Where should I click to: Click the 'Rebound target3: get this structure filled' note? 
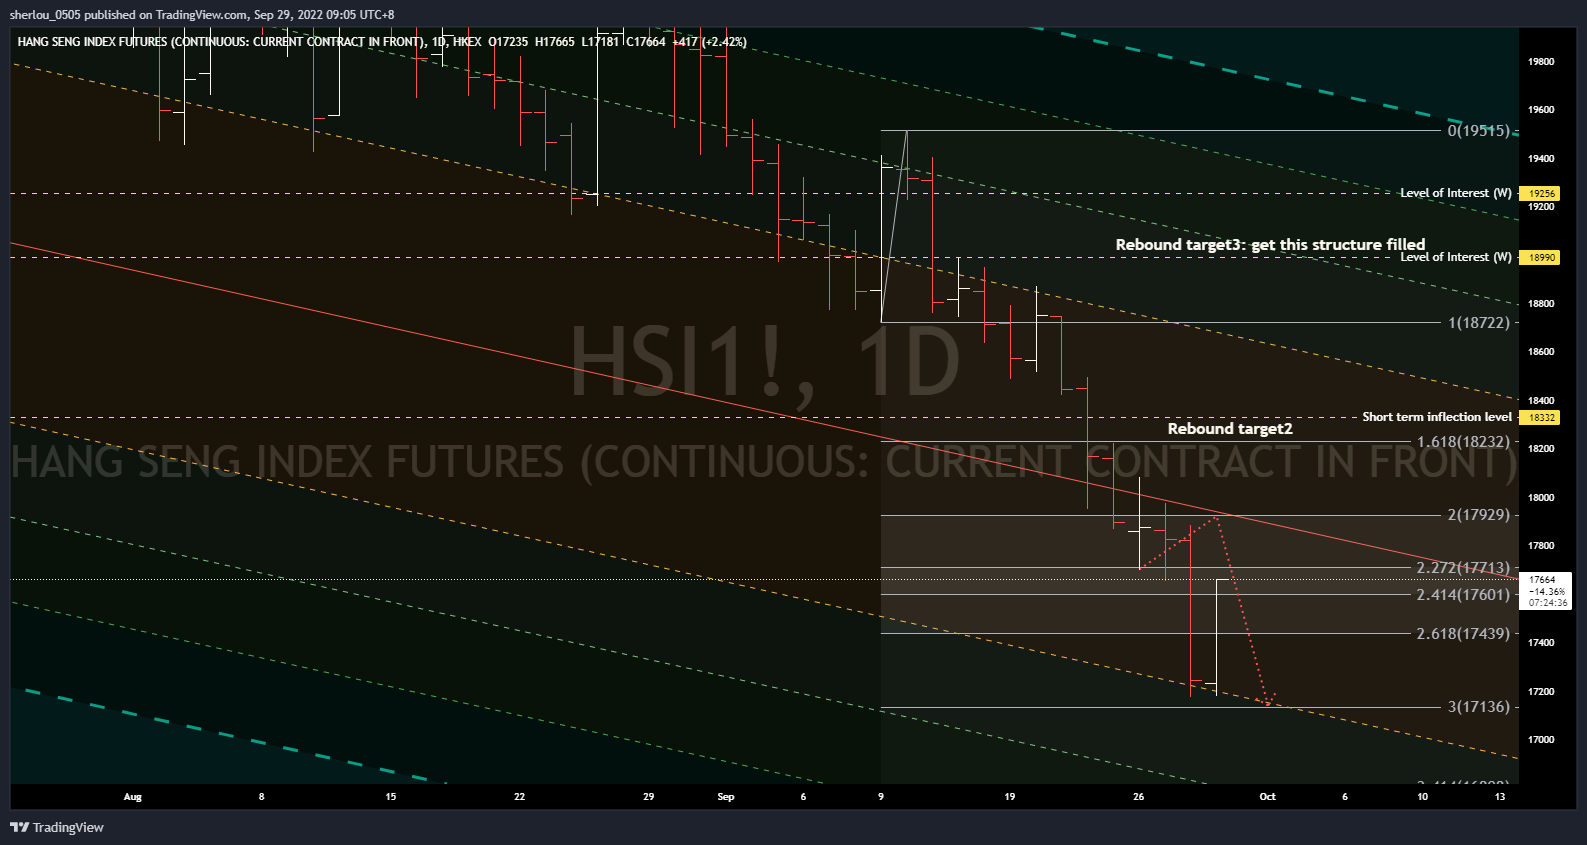[1270, 245]
